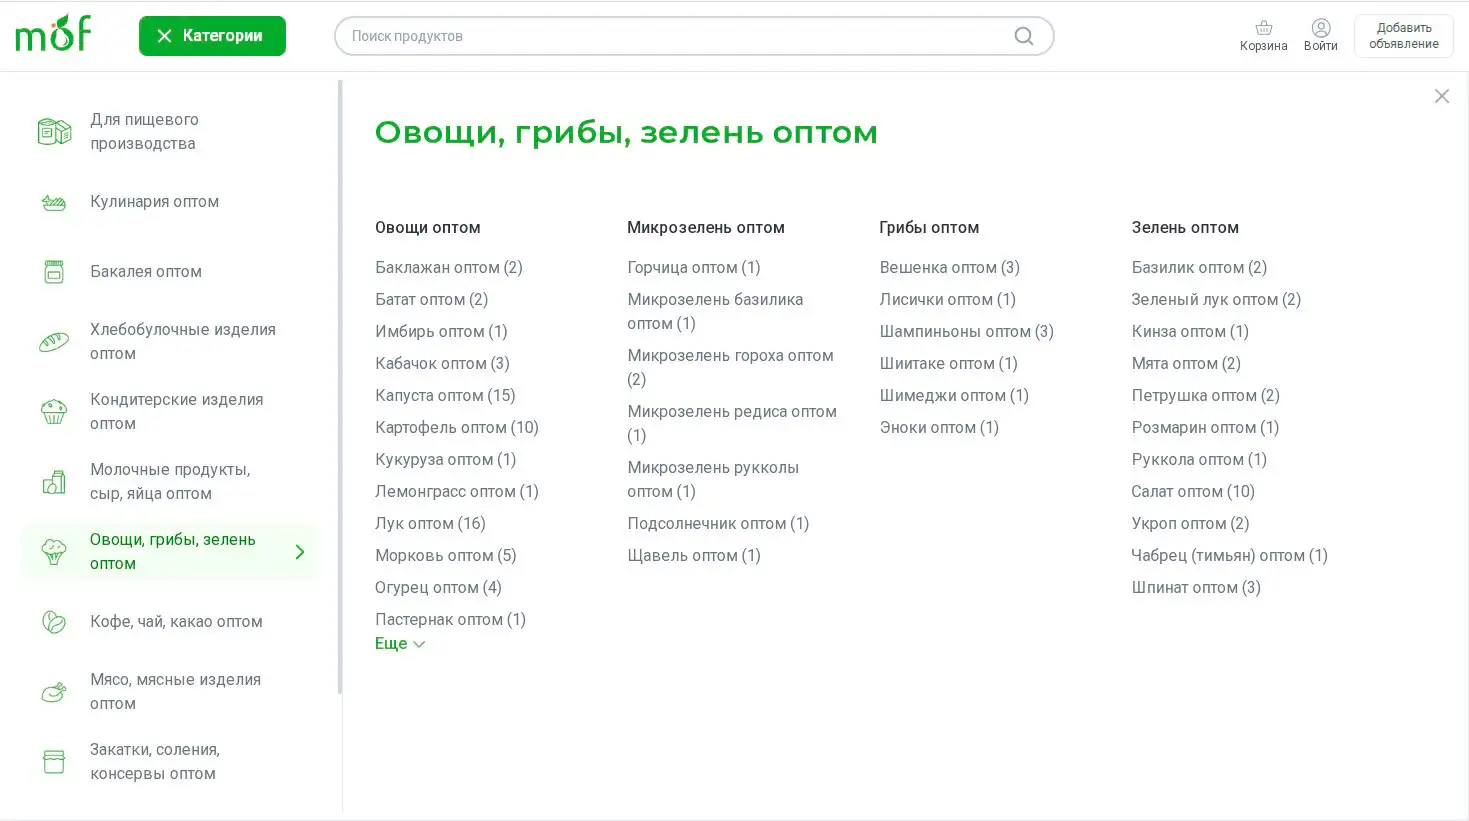Click the Бакалея оптом jar icon
This screenshot has height=821, width=1469.
(x=54, y=271)
